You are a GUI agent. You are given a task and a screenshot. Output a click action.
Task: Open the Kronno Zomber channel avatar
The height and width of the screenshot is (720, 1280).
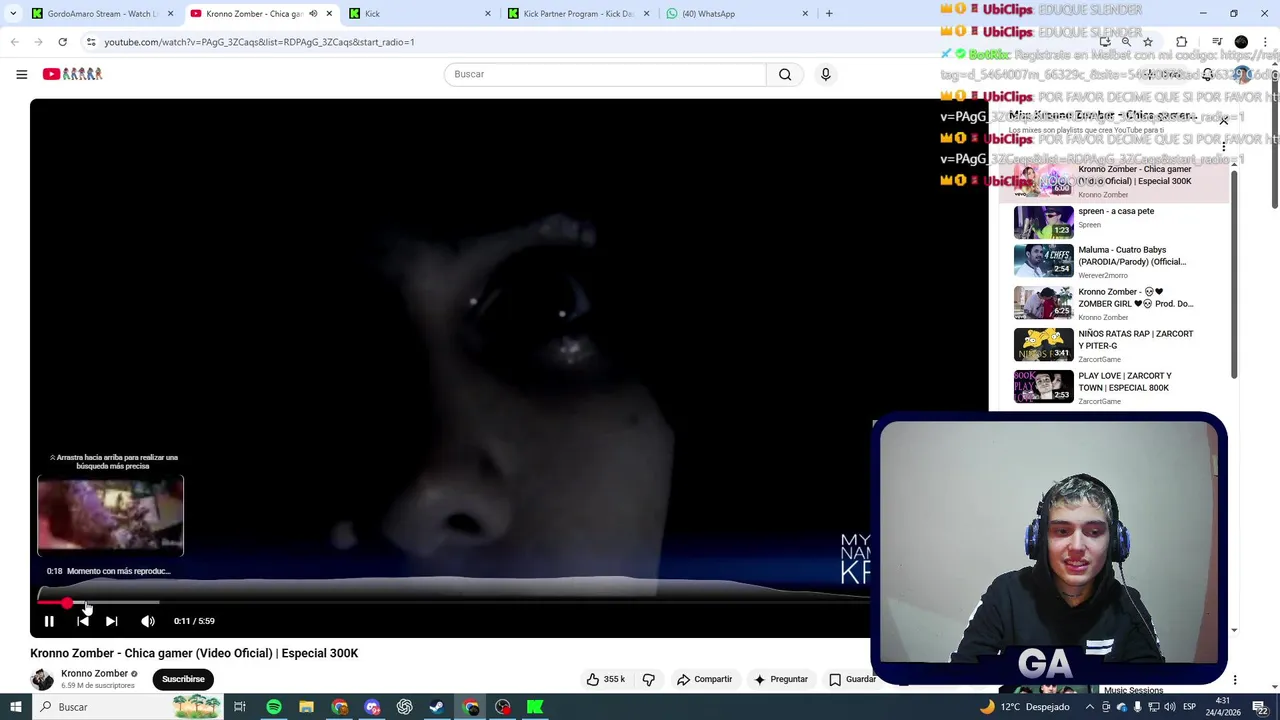(42, 679)
